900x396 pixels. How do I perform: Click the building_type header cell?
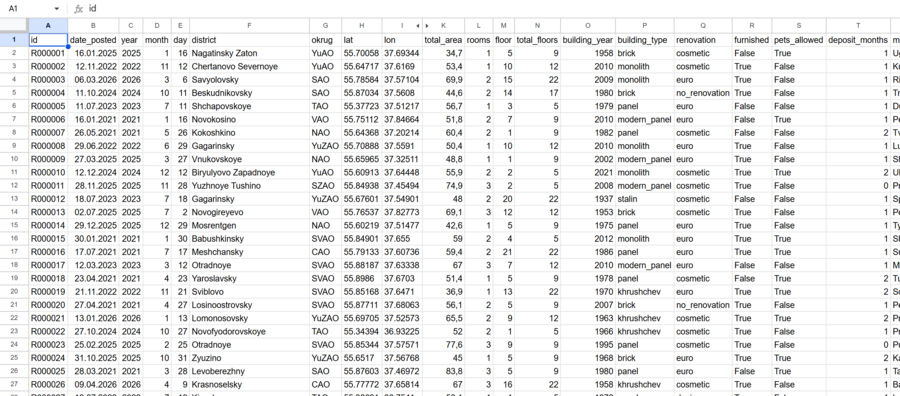tap(645, 40)
